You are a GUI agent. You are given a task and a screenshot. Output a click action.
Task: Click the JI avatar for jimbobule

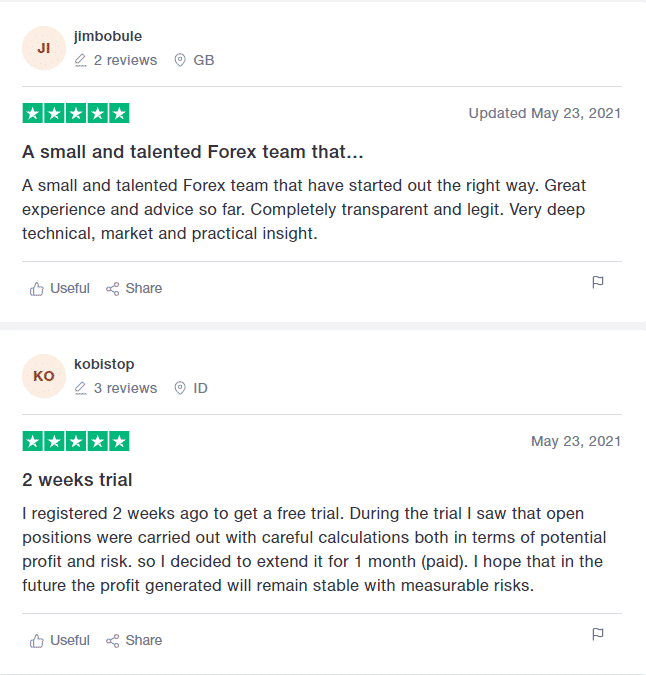point(44,48)
